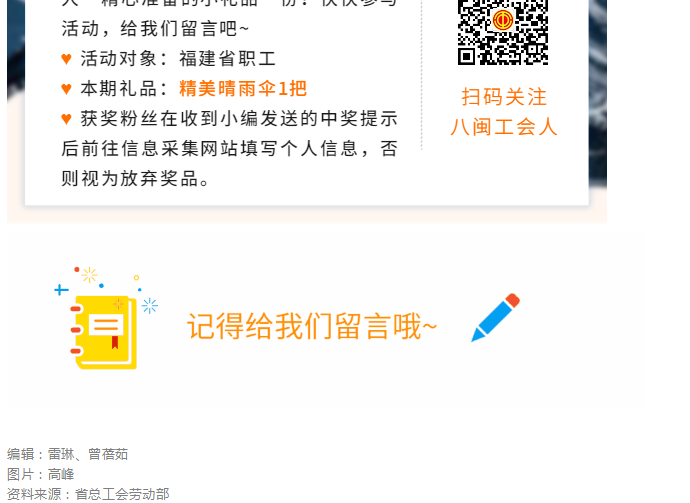690x503 pixels.
Task: Click the gold emblem inside the QR code
Action: click(x=503, y=20)
